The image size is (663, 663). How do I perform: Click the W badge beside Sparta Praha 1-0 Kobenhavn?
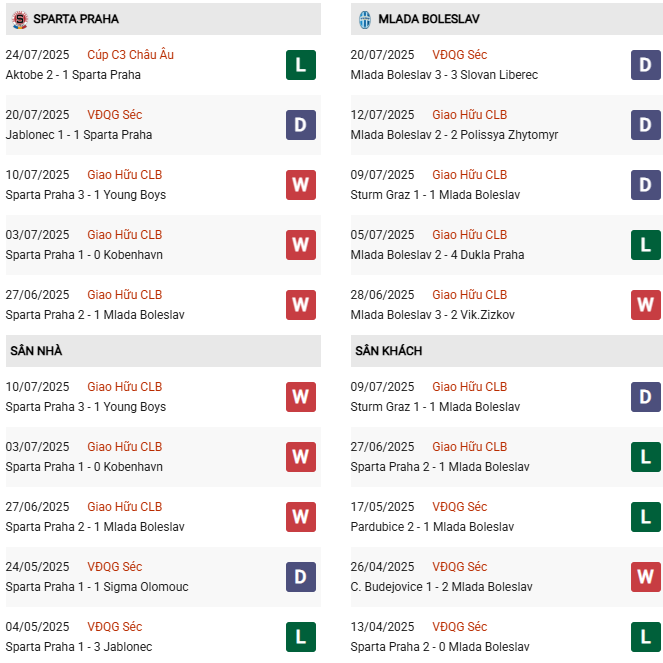pyautogui.click(x=301, y=245)
